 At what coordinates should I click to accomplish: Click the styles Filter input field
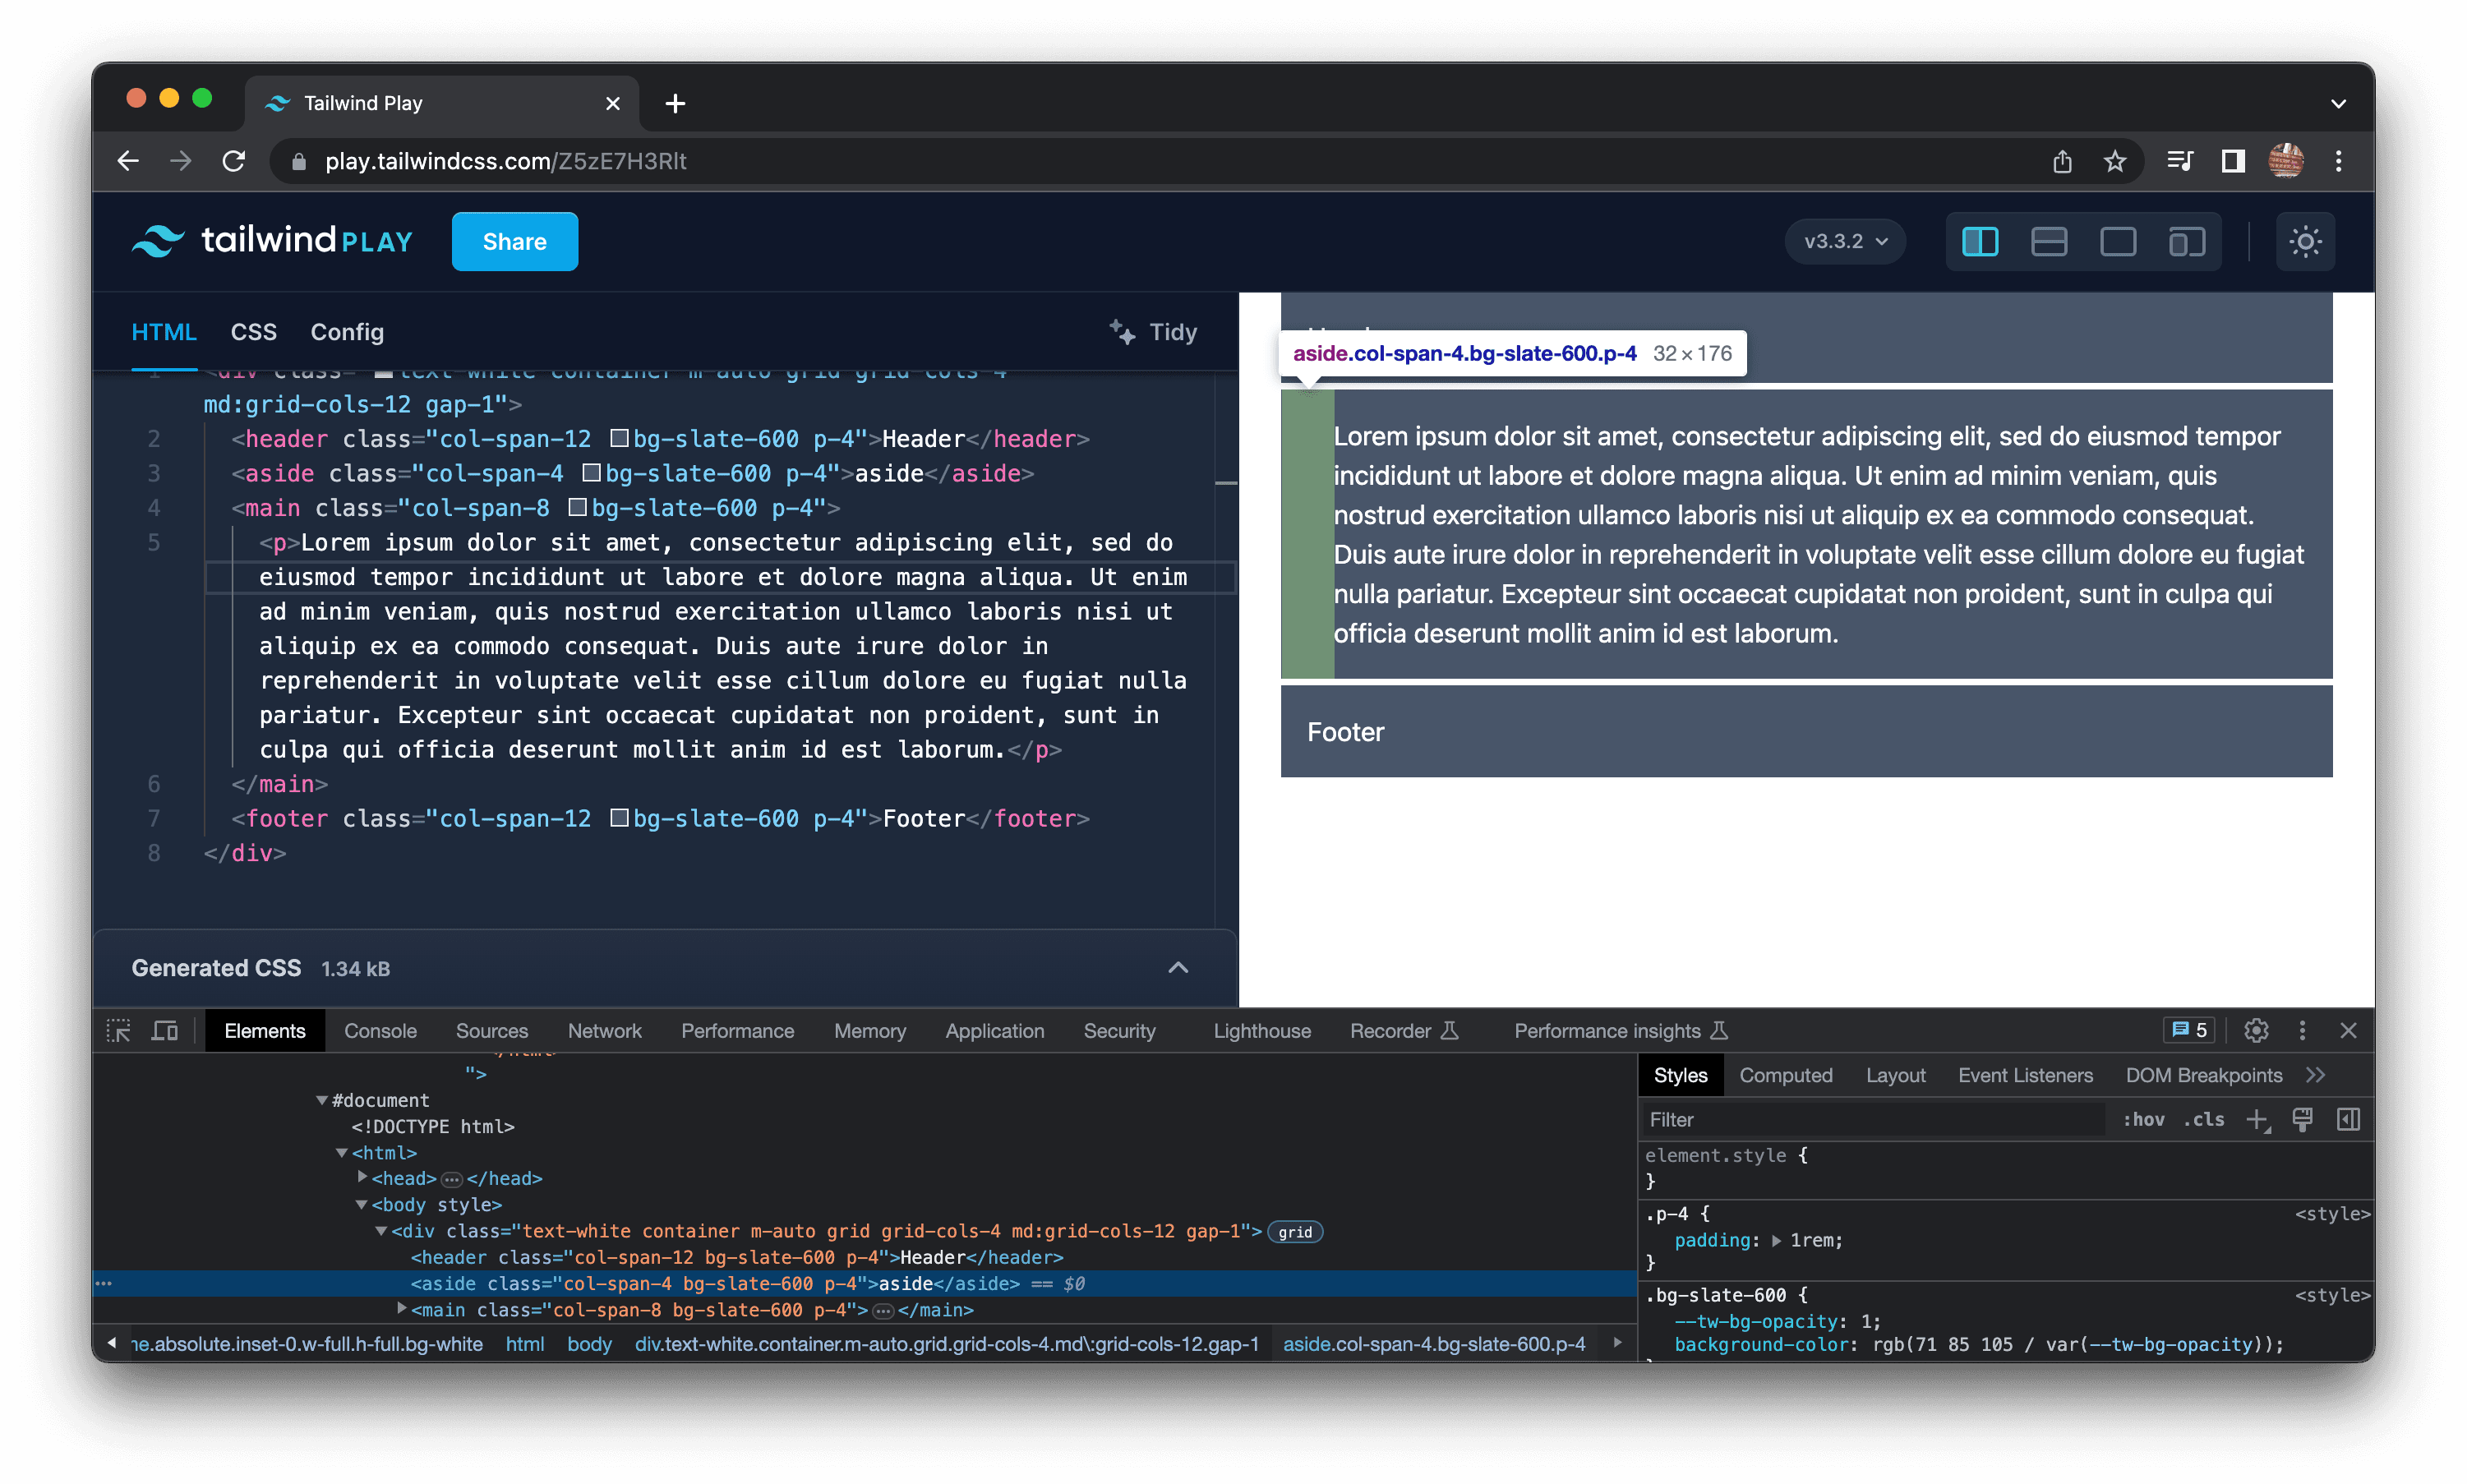click(1873, 1119)
